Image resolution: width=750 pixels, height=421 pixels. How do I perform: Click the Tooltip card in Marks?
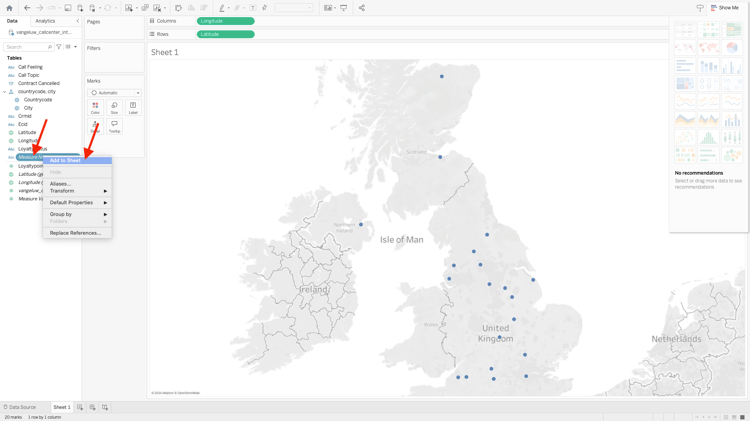(114, 126)
